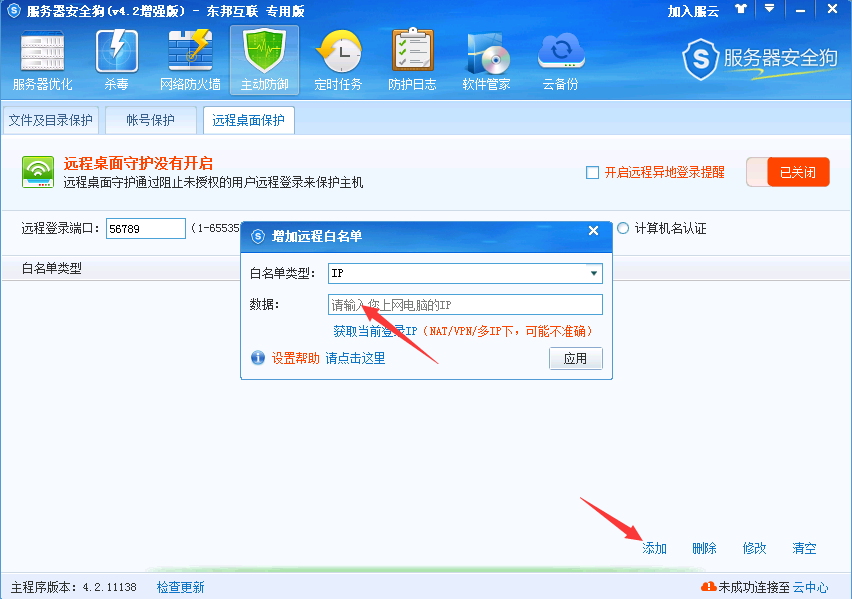Click the green remote desktop guard icon
Image resolution: width=852 pixels, height=599 pixels.
(x=37, y=172)
